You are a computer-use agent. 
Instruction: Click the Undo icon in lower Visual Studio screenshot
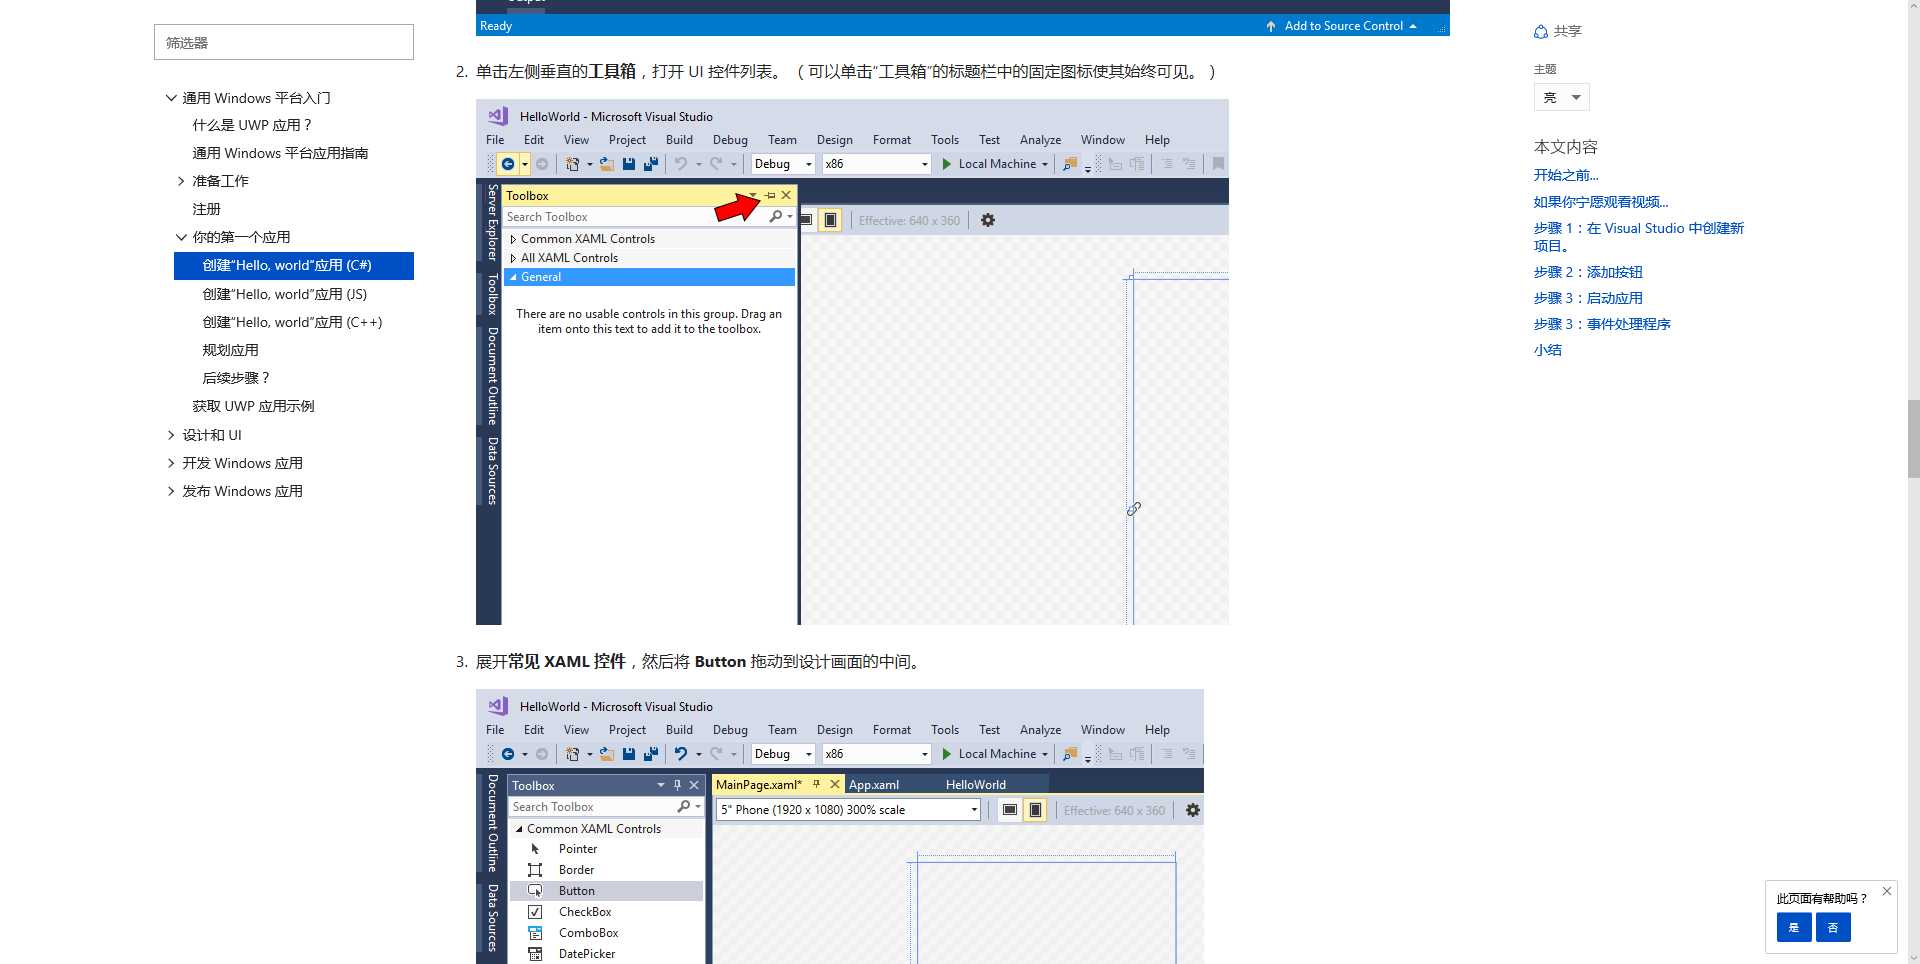pos(681,754)
